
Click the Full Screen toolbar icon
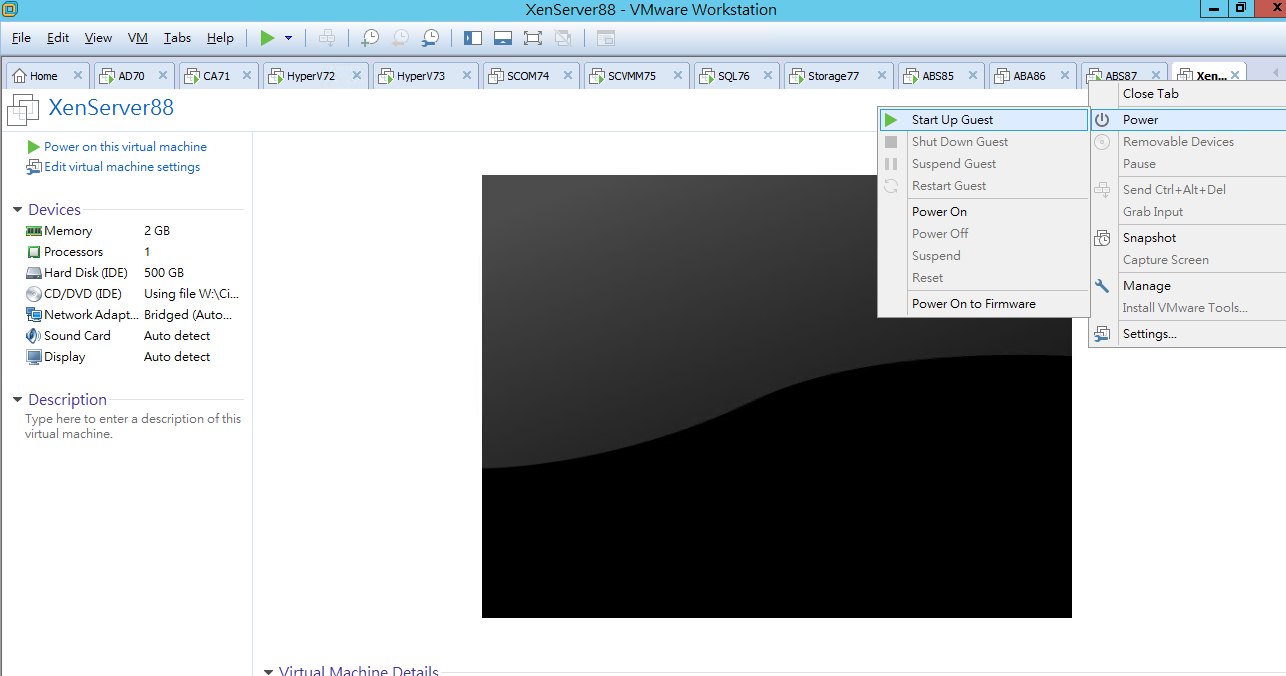coord(533,38)
